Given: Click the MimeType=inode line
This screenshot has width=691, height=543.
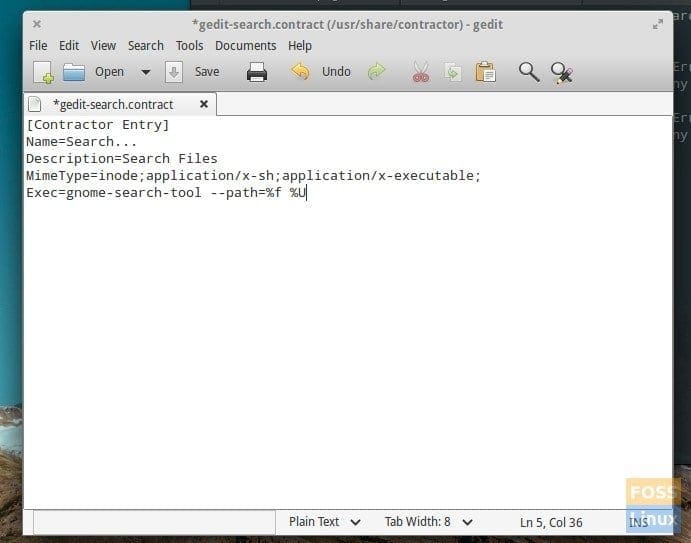Looking at the screenshot, I should (x=253, y=176).
